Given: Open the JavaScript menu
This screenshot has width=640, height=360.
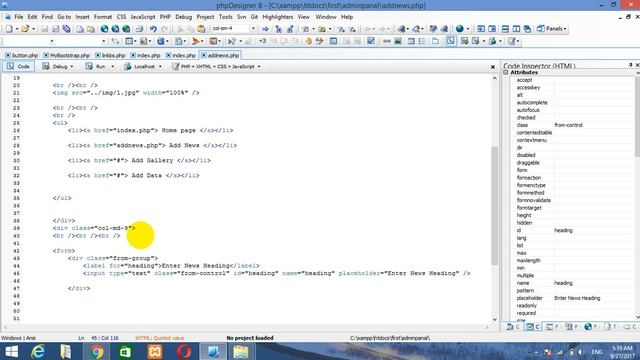Looking at the screenshot, I should [143, 17].
